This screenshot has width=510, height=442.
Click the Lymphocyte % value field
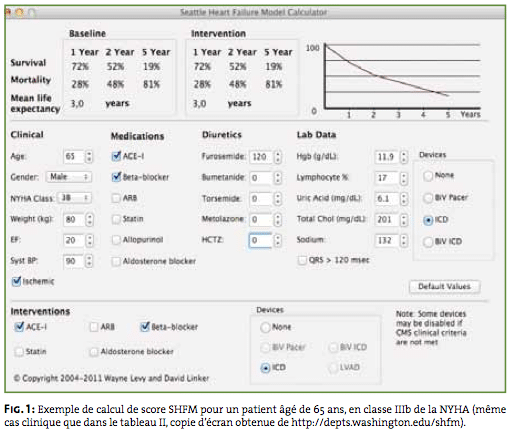click(x=387, y=178)
